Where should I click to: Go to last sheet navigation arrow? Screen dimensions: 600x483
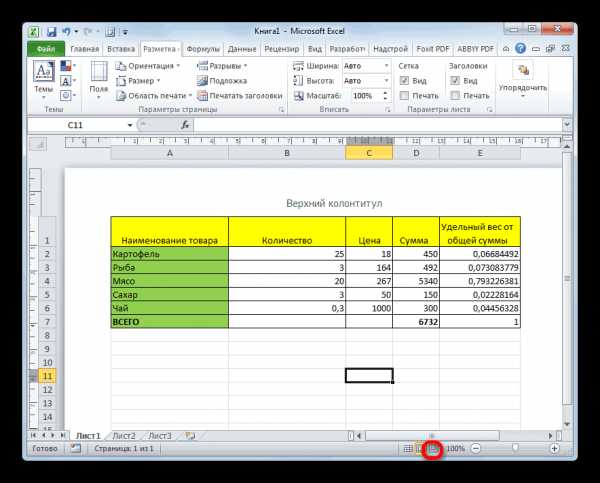[x=62, y=436]
